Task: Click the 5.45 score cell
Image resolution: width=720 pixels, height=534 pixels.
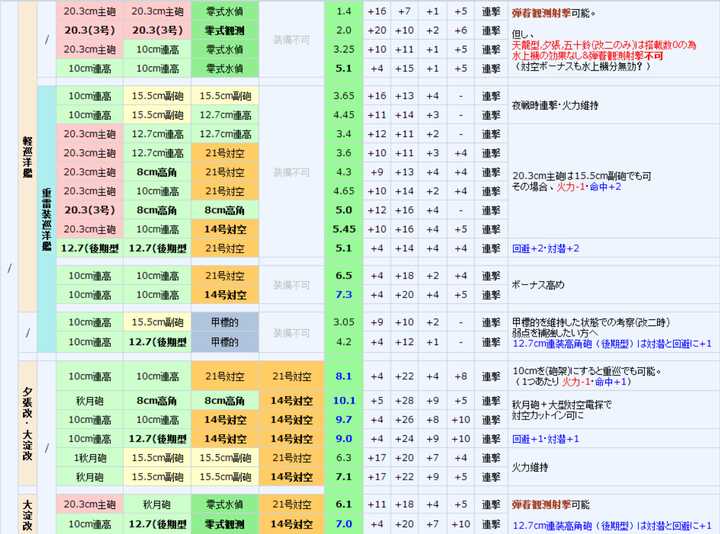Action: (x=343, y=229)
